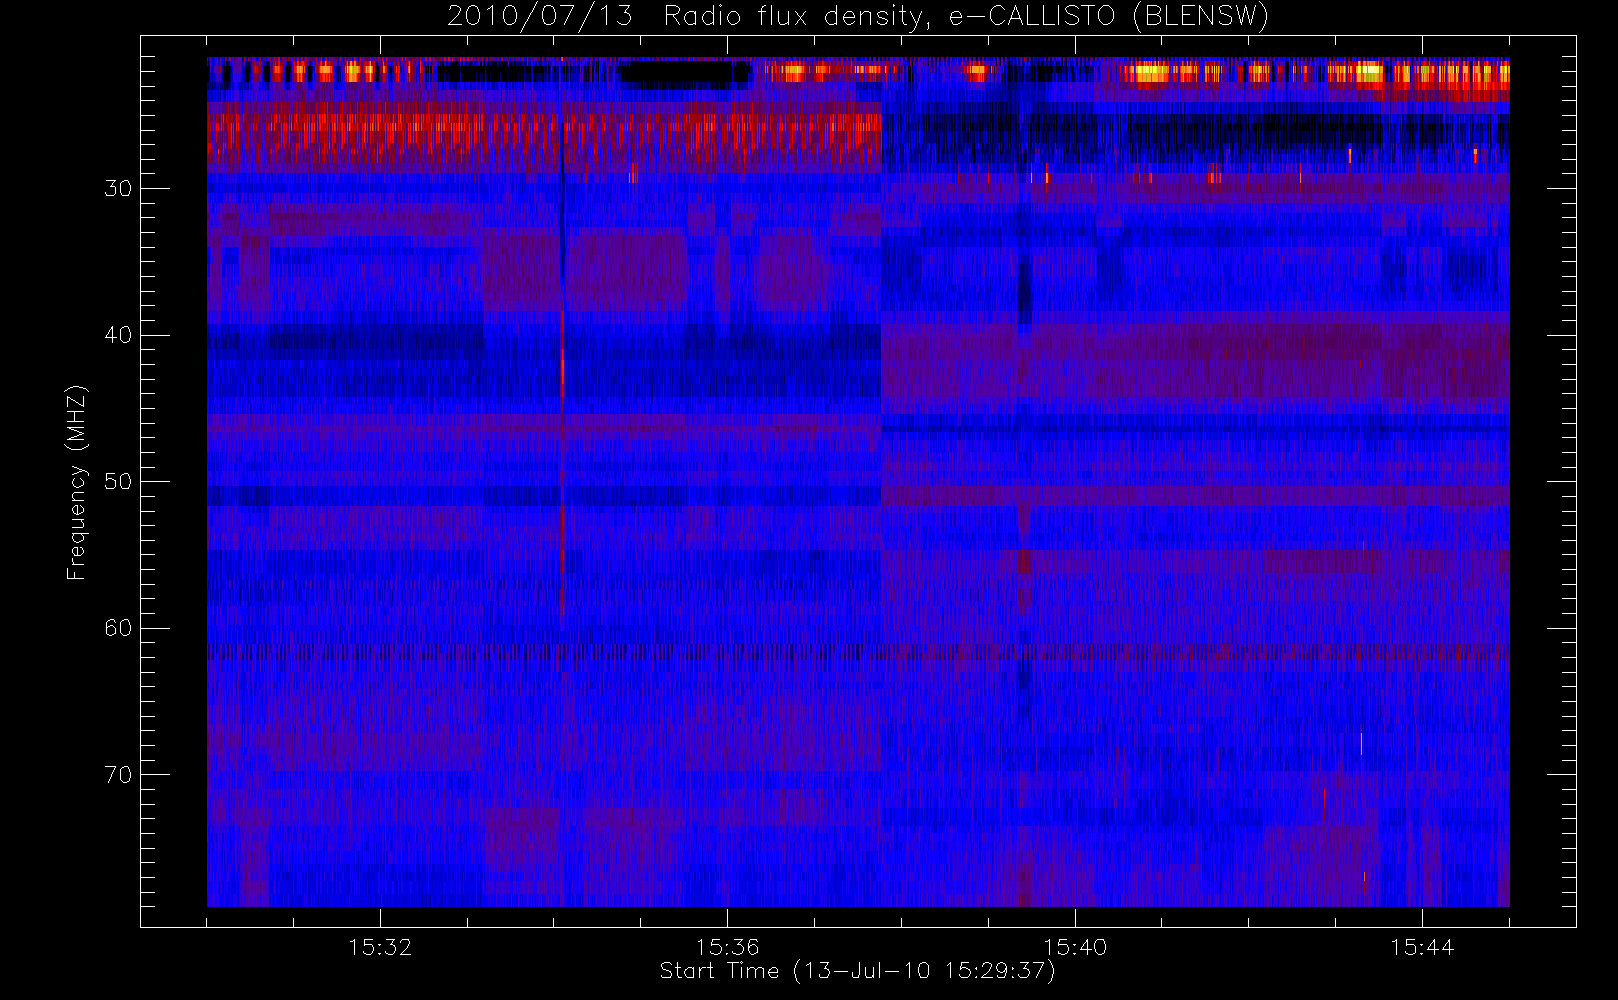Click the "15:32" time tick label
The width and height of the screenshot is (1618, 1000).
(x=380, y=946)
